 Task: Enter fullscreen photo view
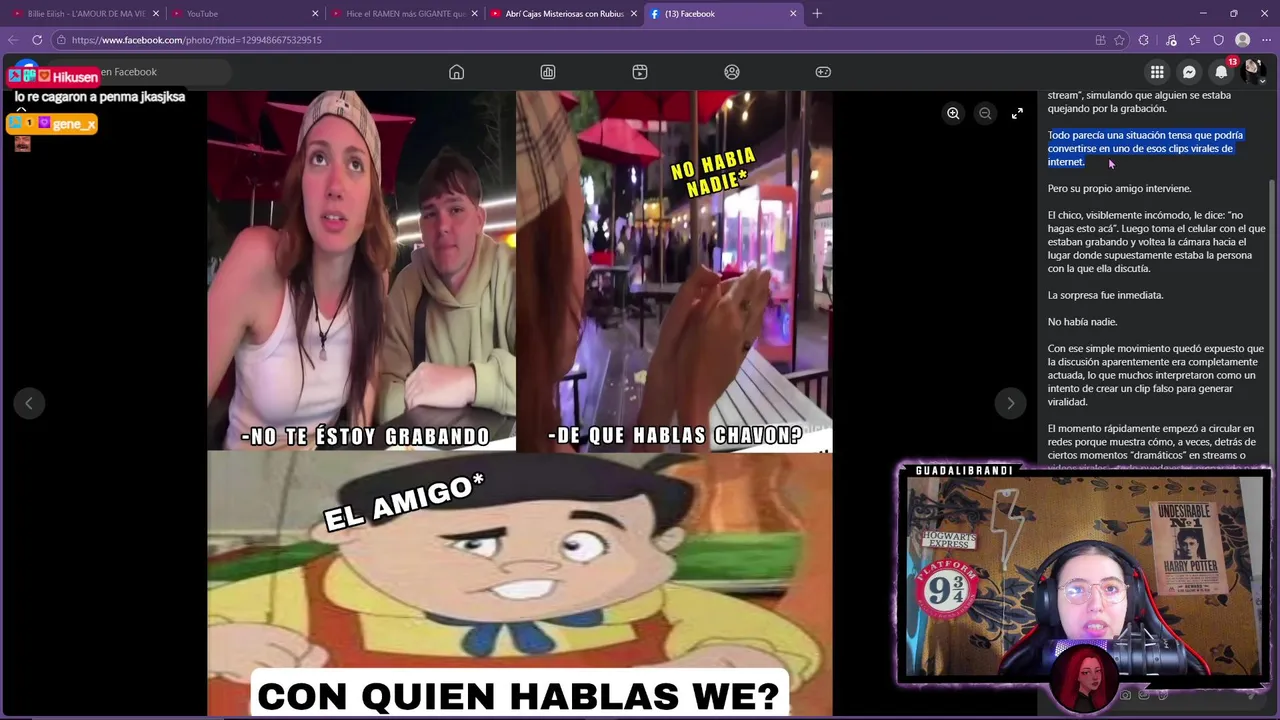point(1017,114)
